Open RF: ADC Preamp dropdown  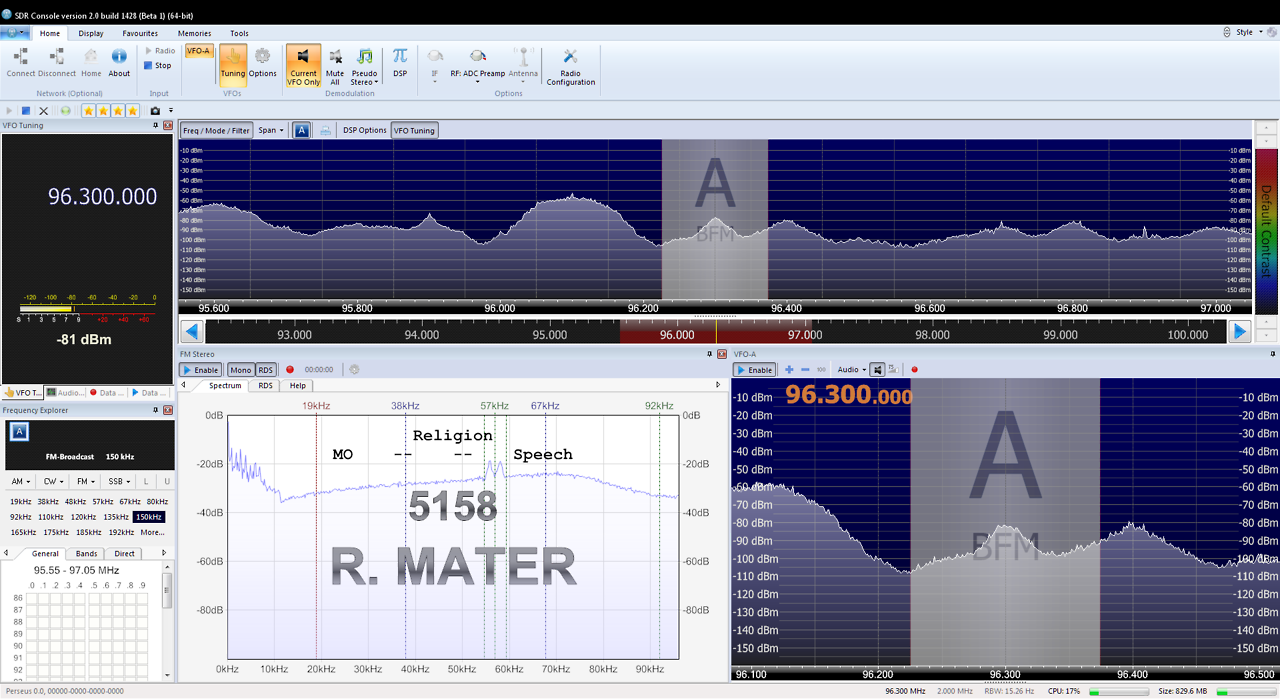(x=478, y=64)
